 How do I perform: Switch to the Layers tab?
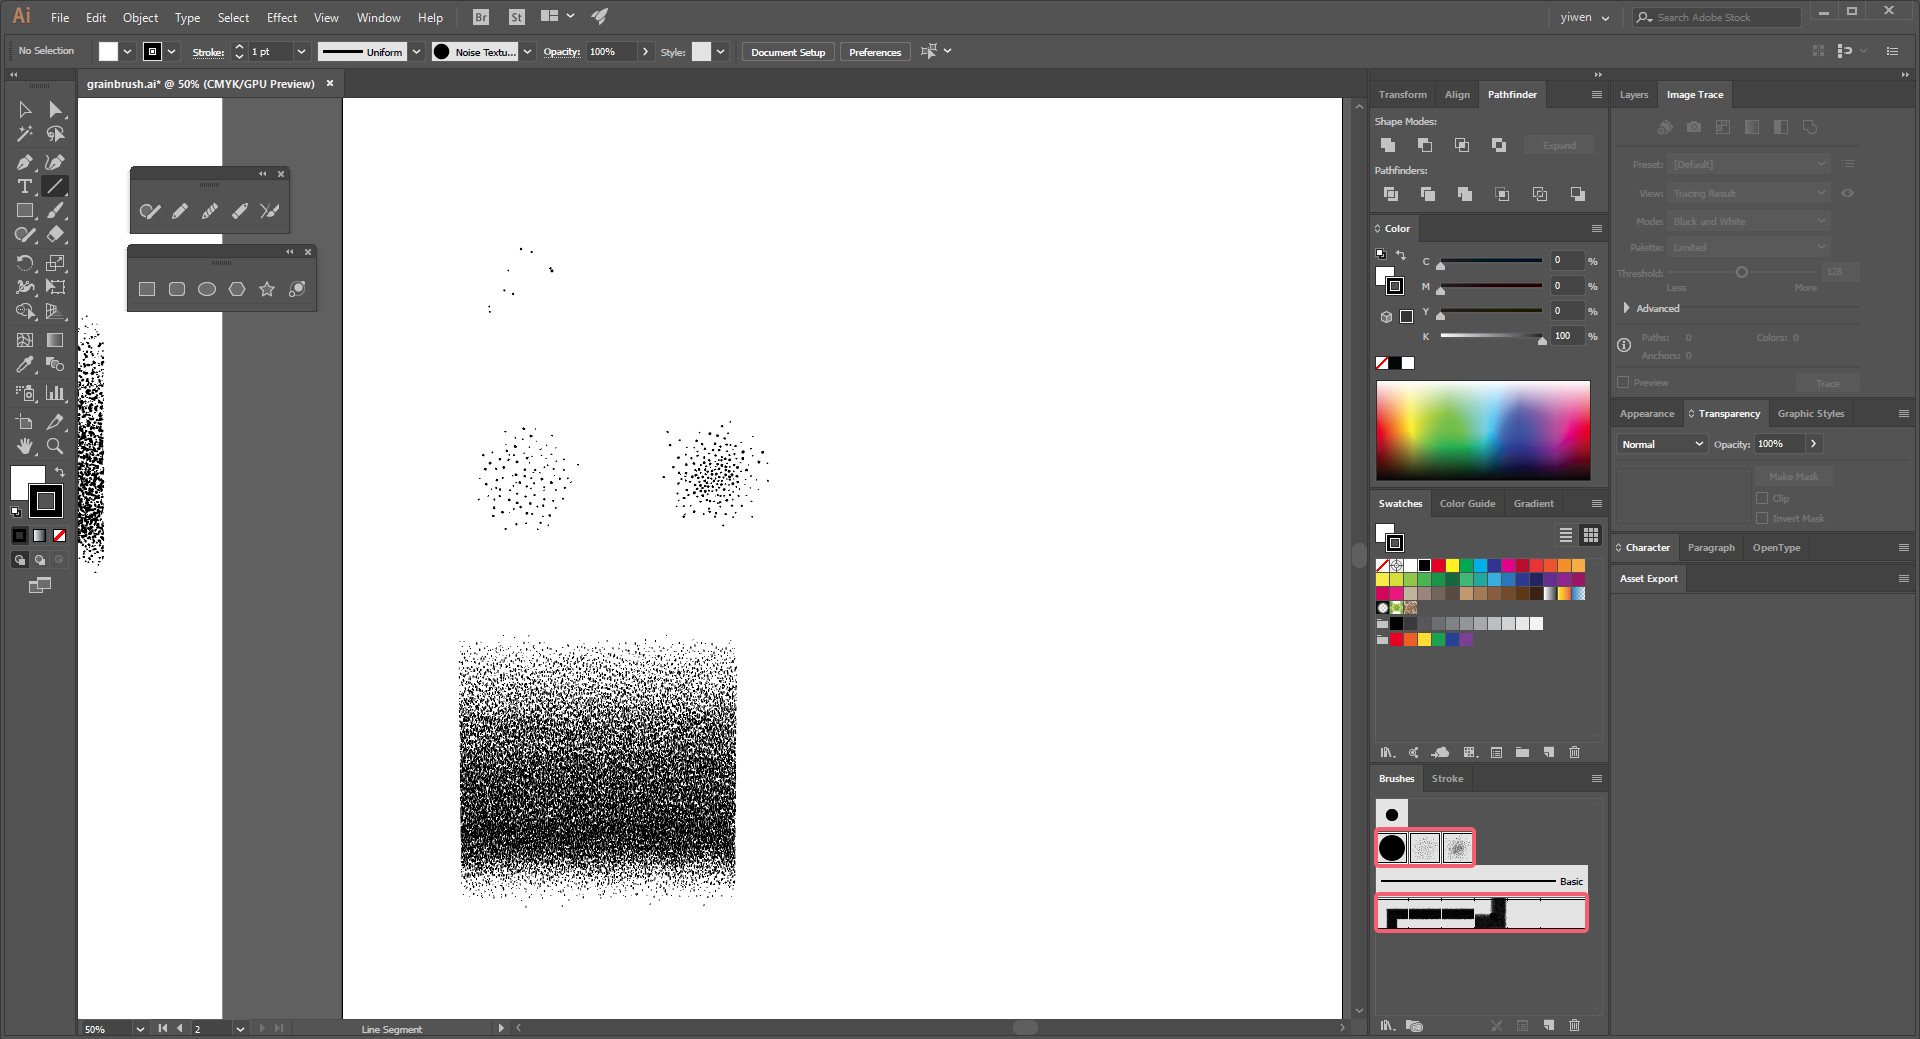pos(1634,95)
